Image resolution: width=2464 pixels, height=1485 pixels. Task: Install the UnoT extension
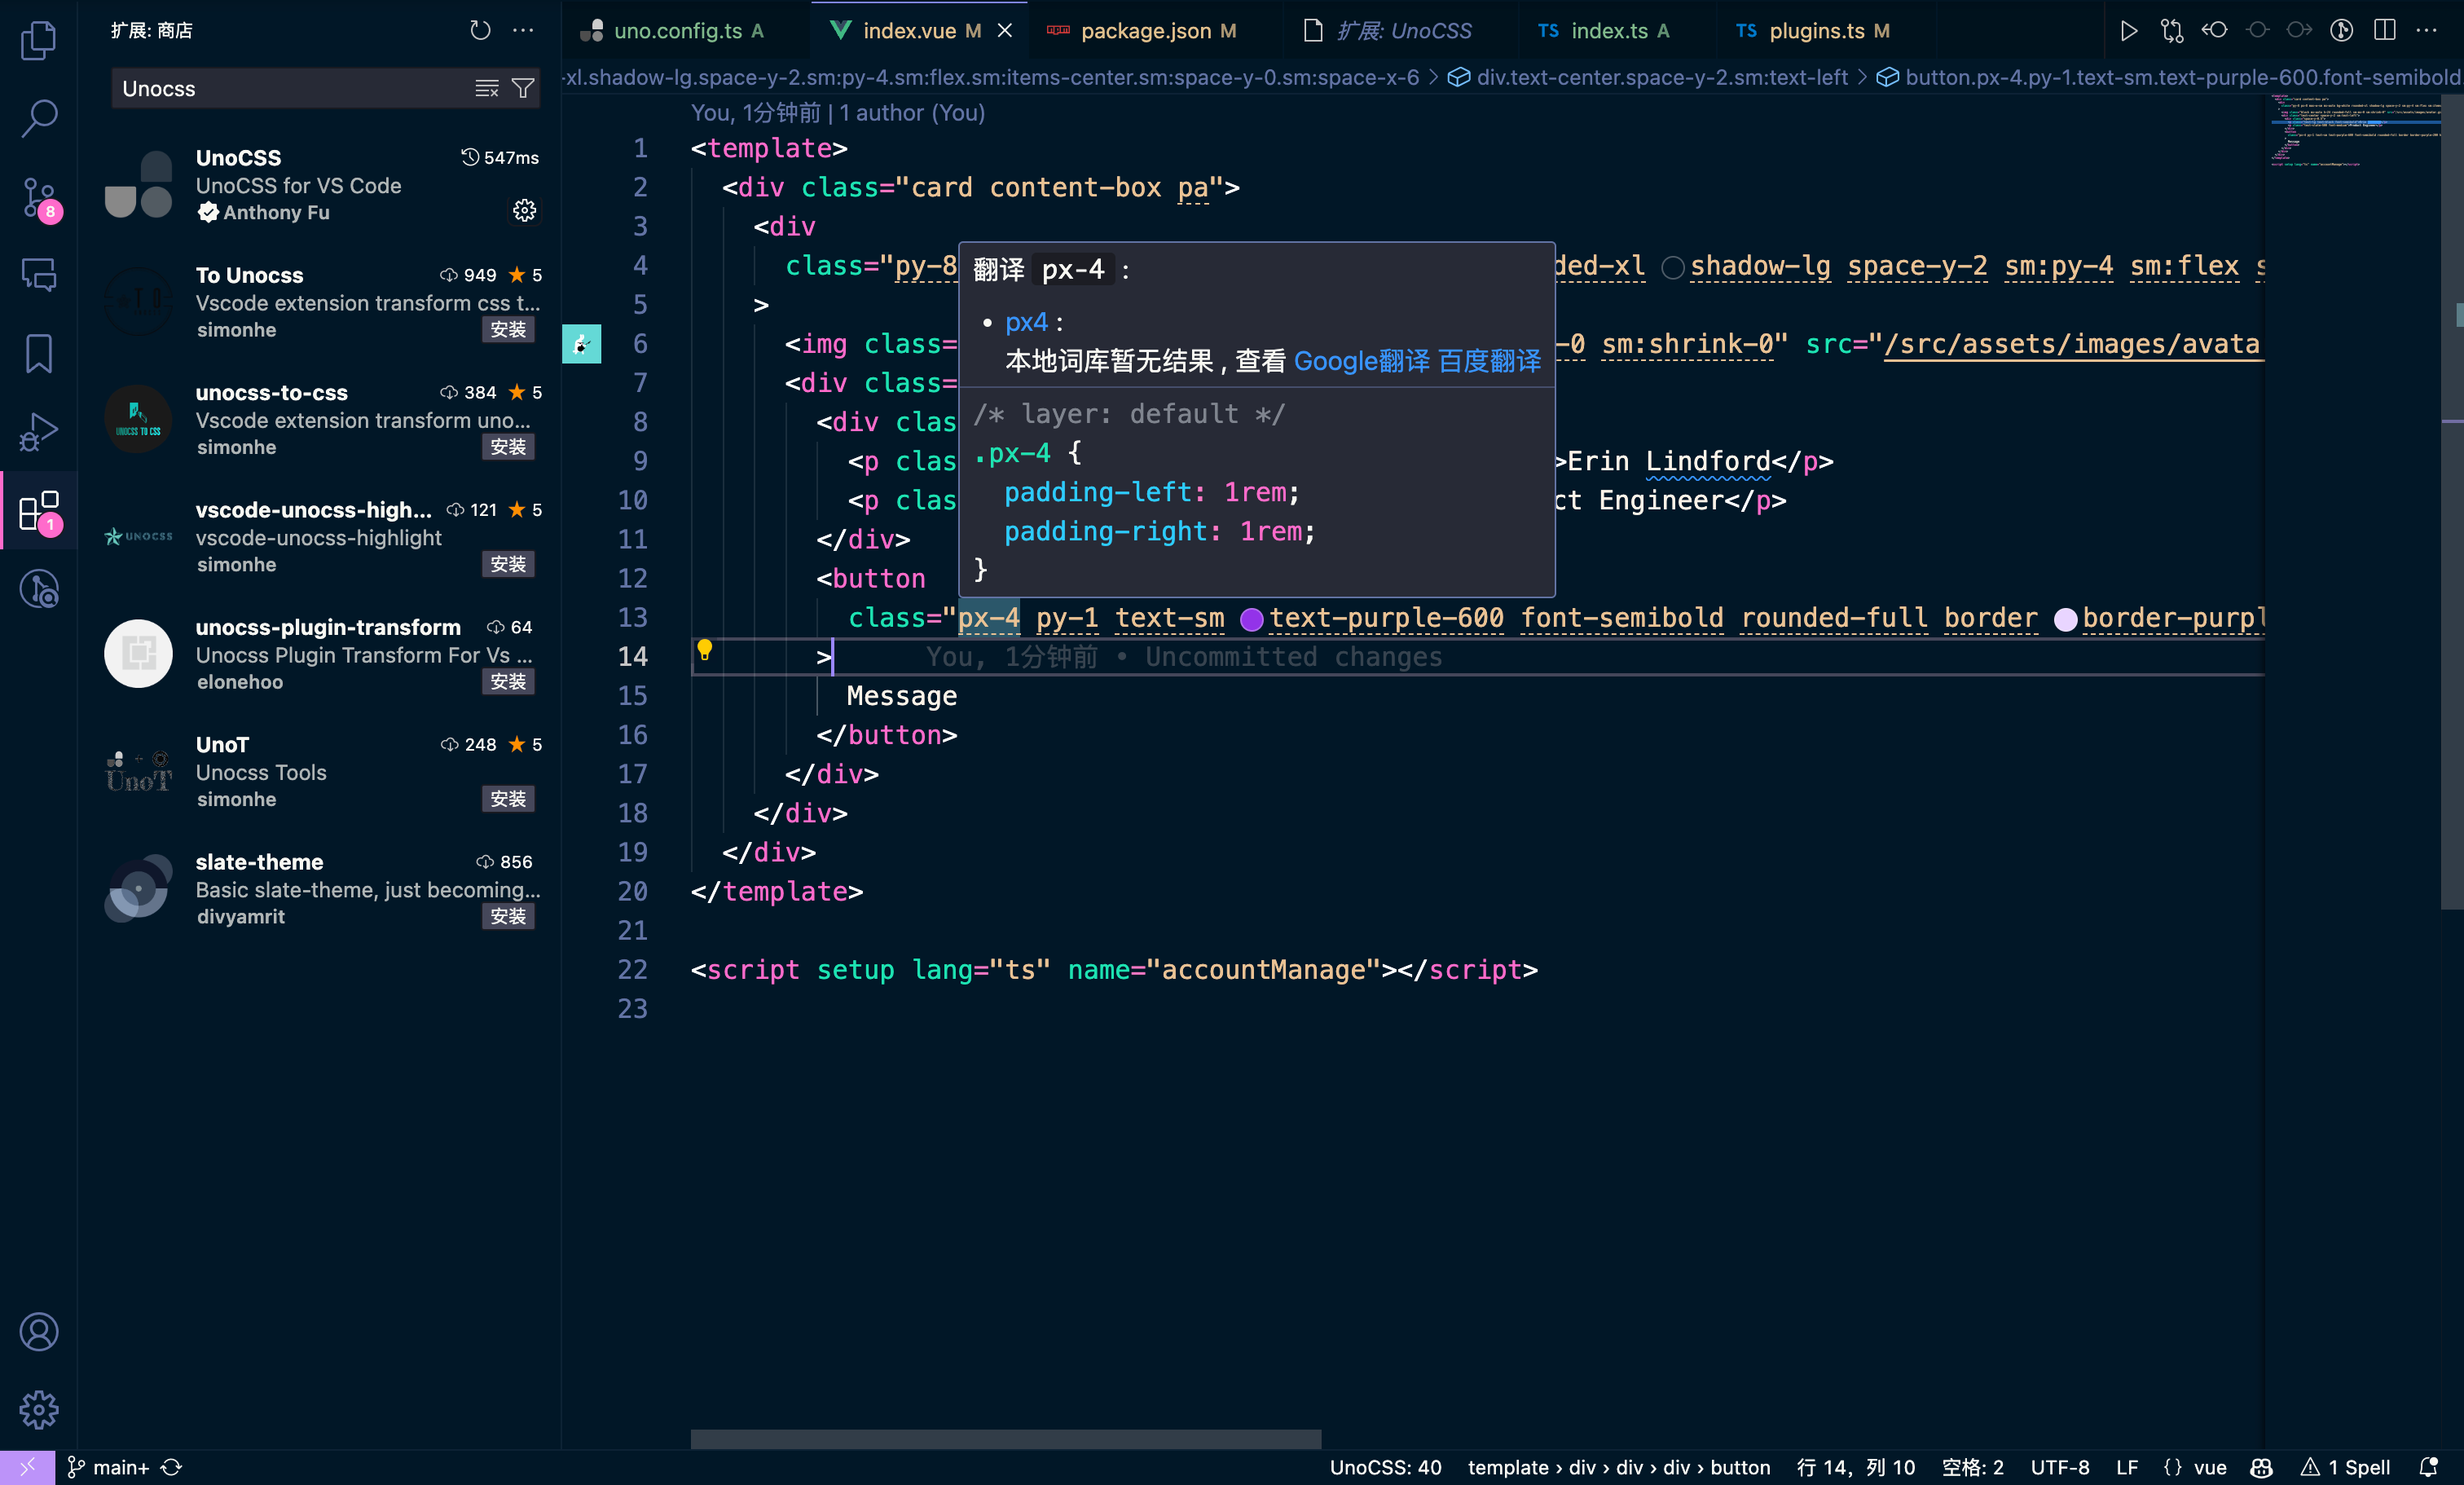tap(508, 799)
